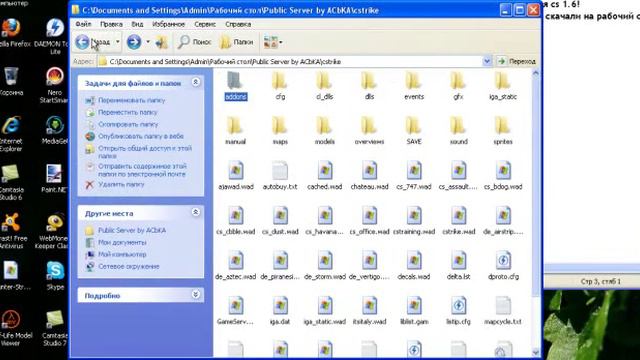This screenshot has width=640, height=360.
Task: Collapse the Другие места panel
Action: click(196, 212)
